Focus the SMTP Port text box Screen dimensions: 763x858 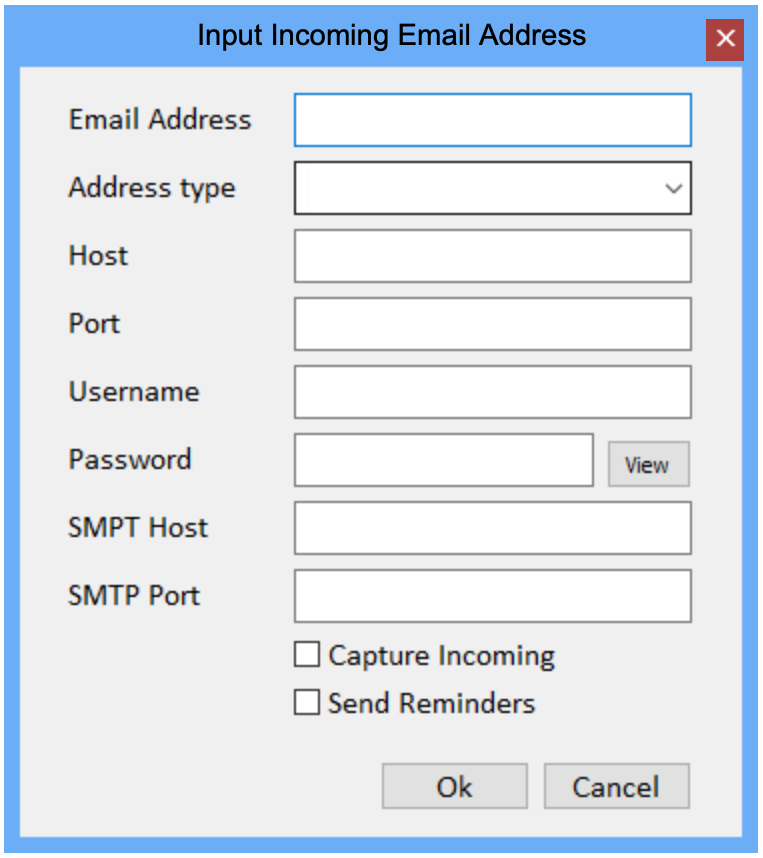pos(492,596)
